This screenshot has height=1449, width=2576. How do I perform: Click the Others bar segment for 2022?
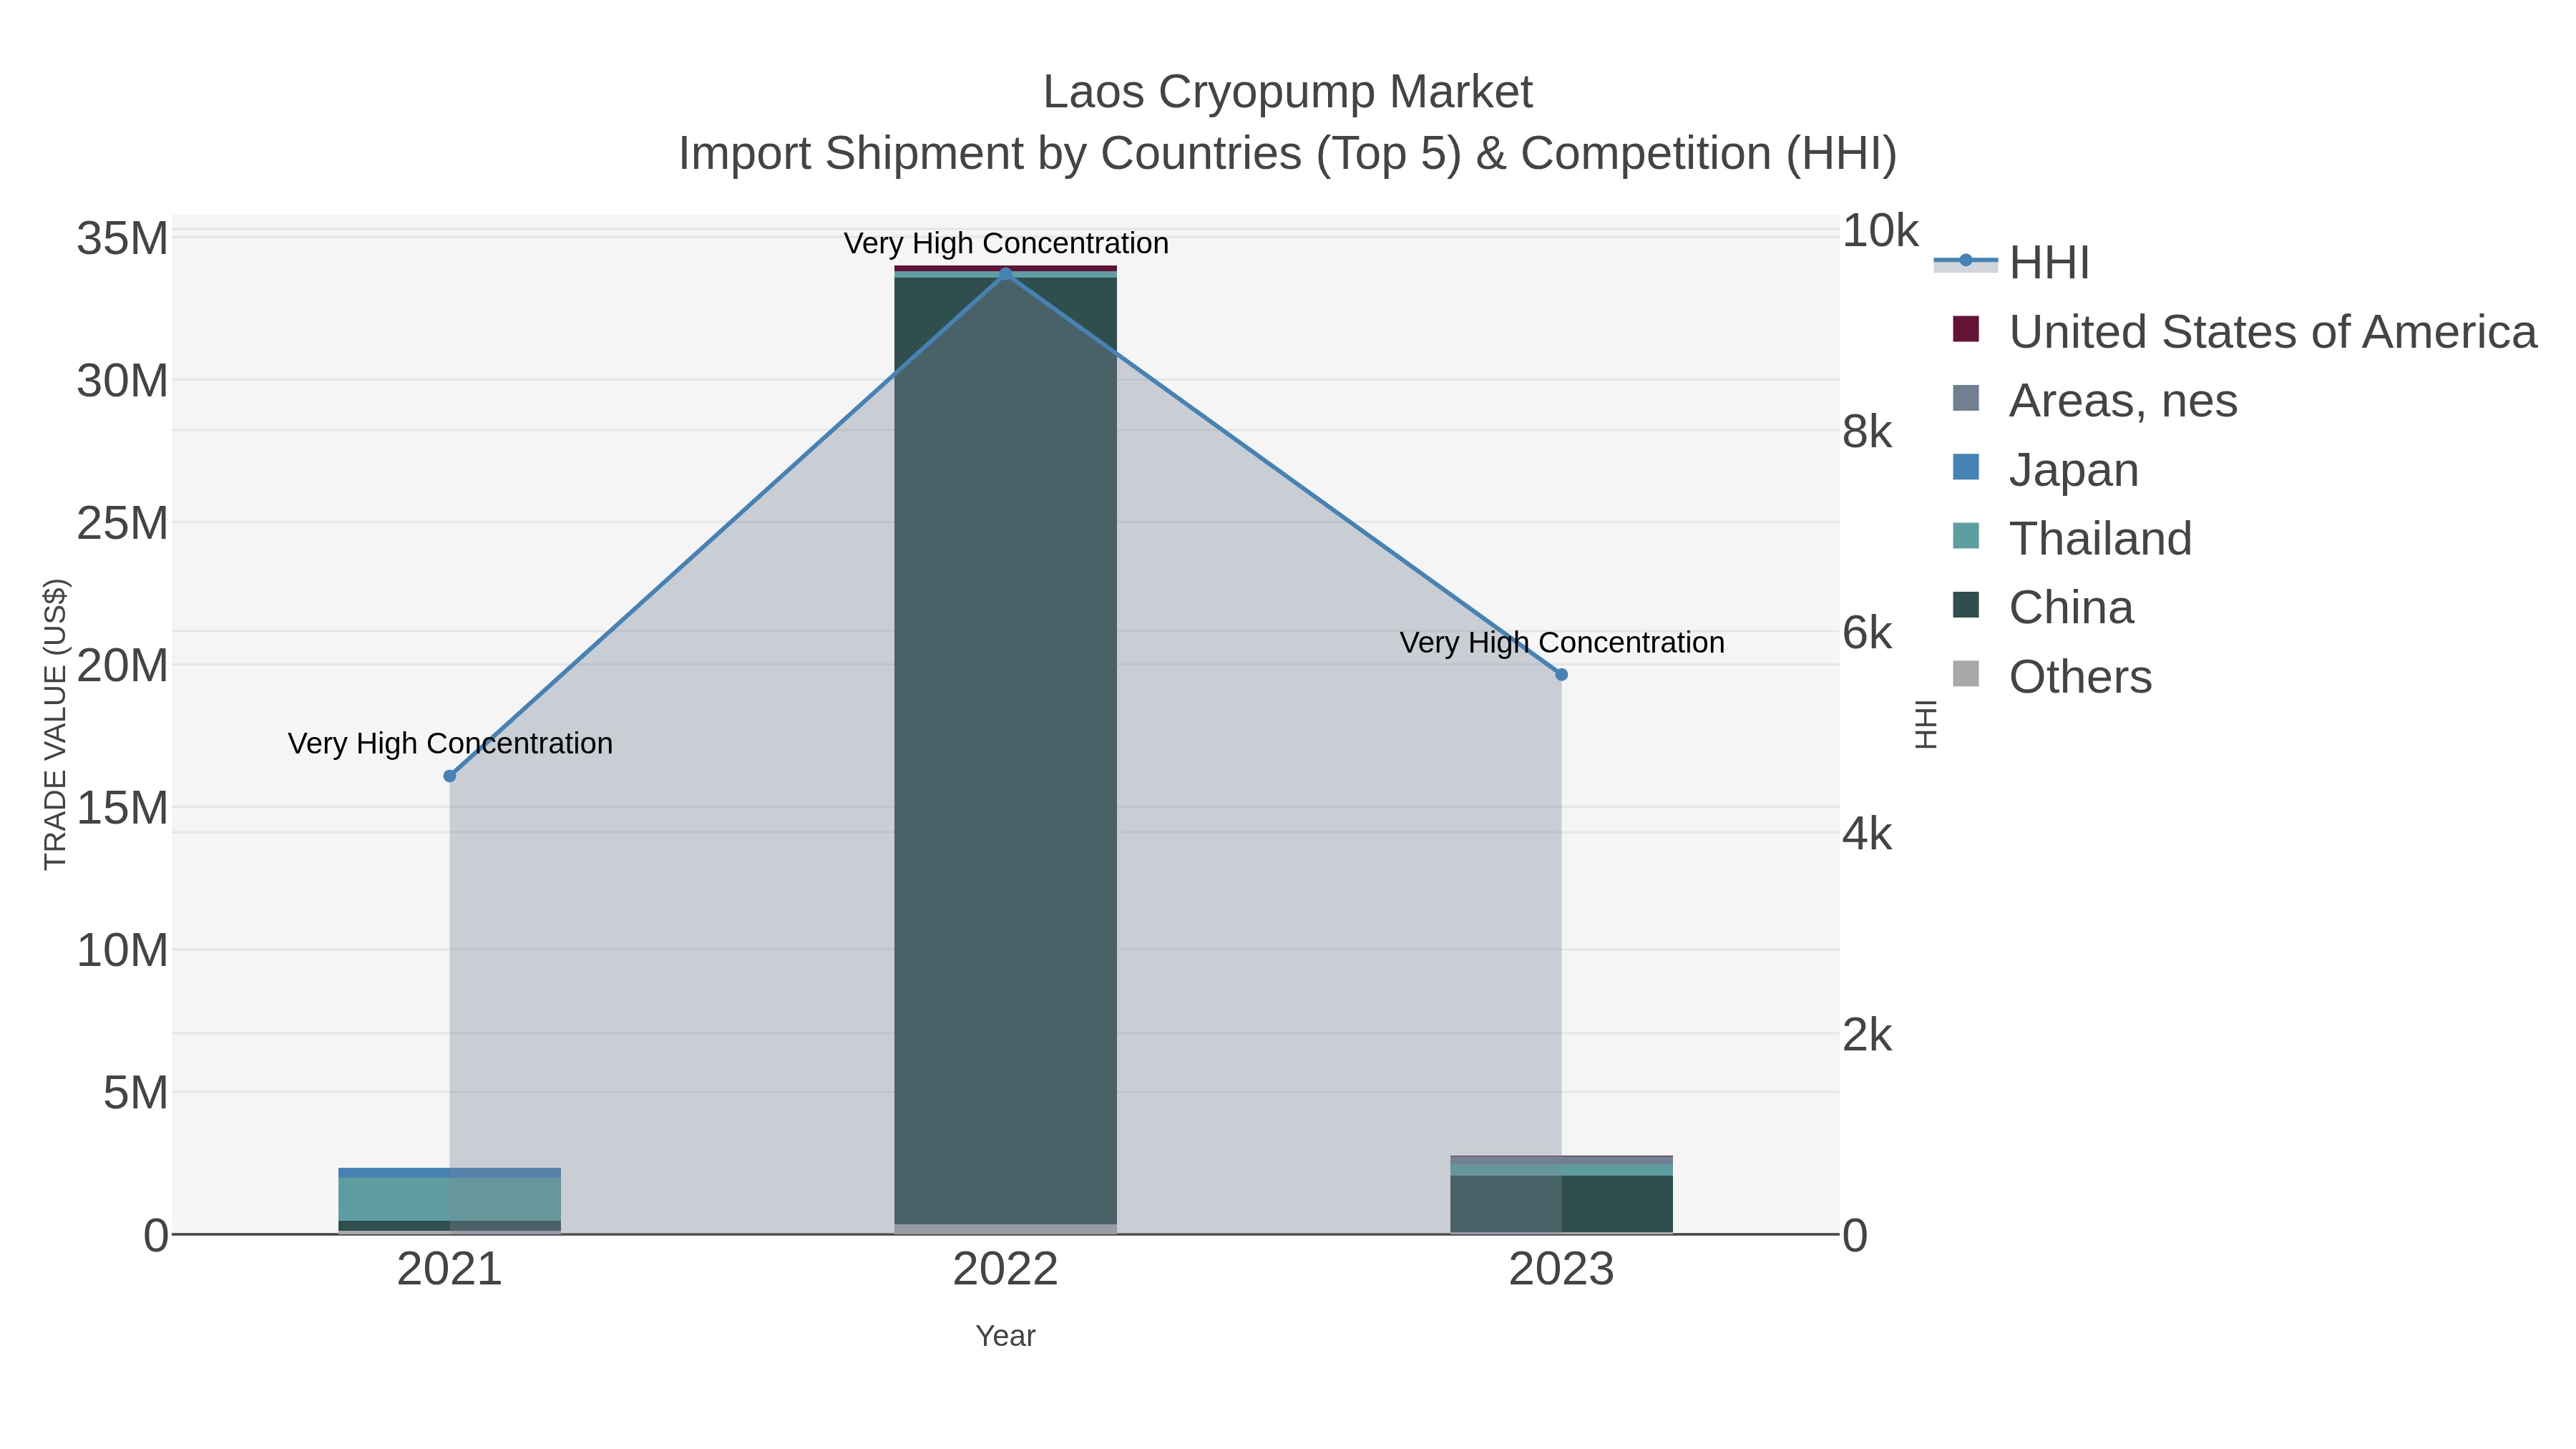tap(1006, 1229)
